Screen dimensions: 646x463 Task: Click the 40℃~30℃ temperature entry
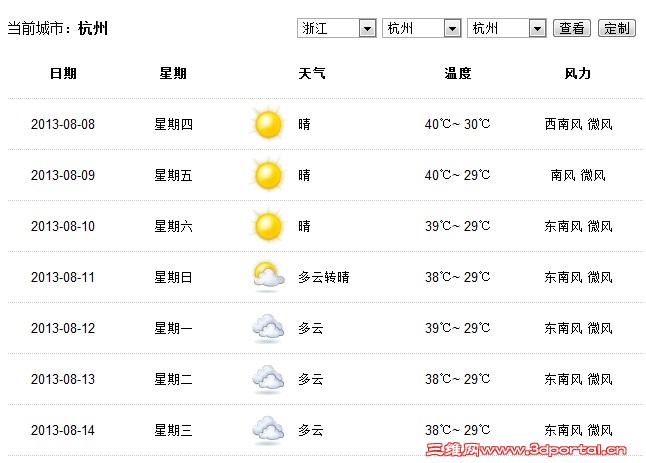pos(457,124)
